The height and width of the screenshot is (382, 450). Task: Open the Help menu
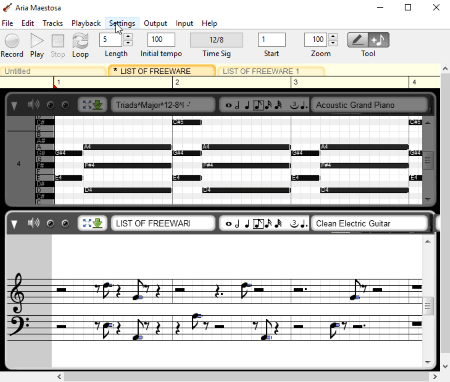point(209,23)
